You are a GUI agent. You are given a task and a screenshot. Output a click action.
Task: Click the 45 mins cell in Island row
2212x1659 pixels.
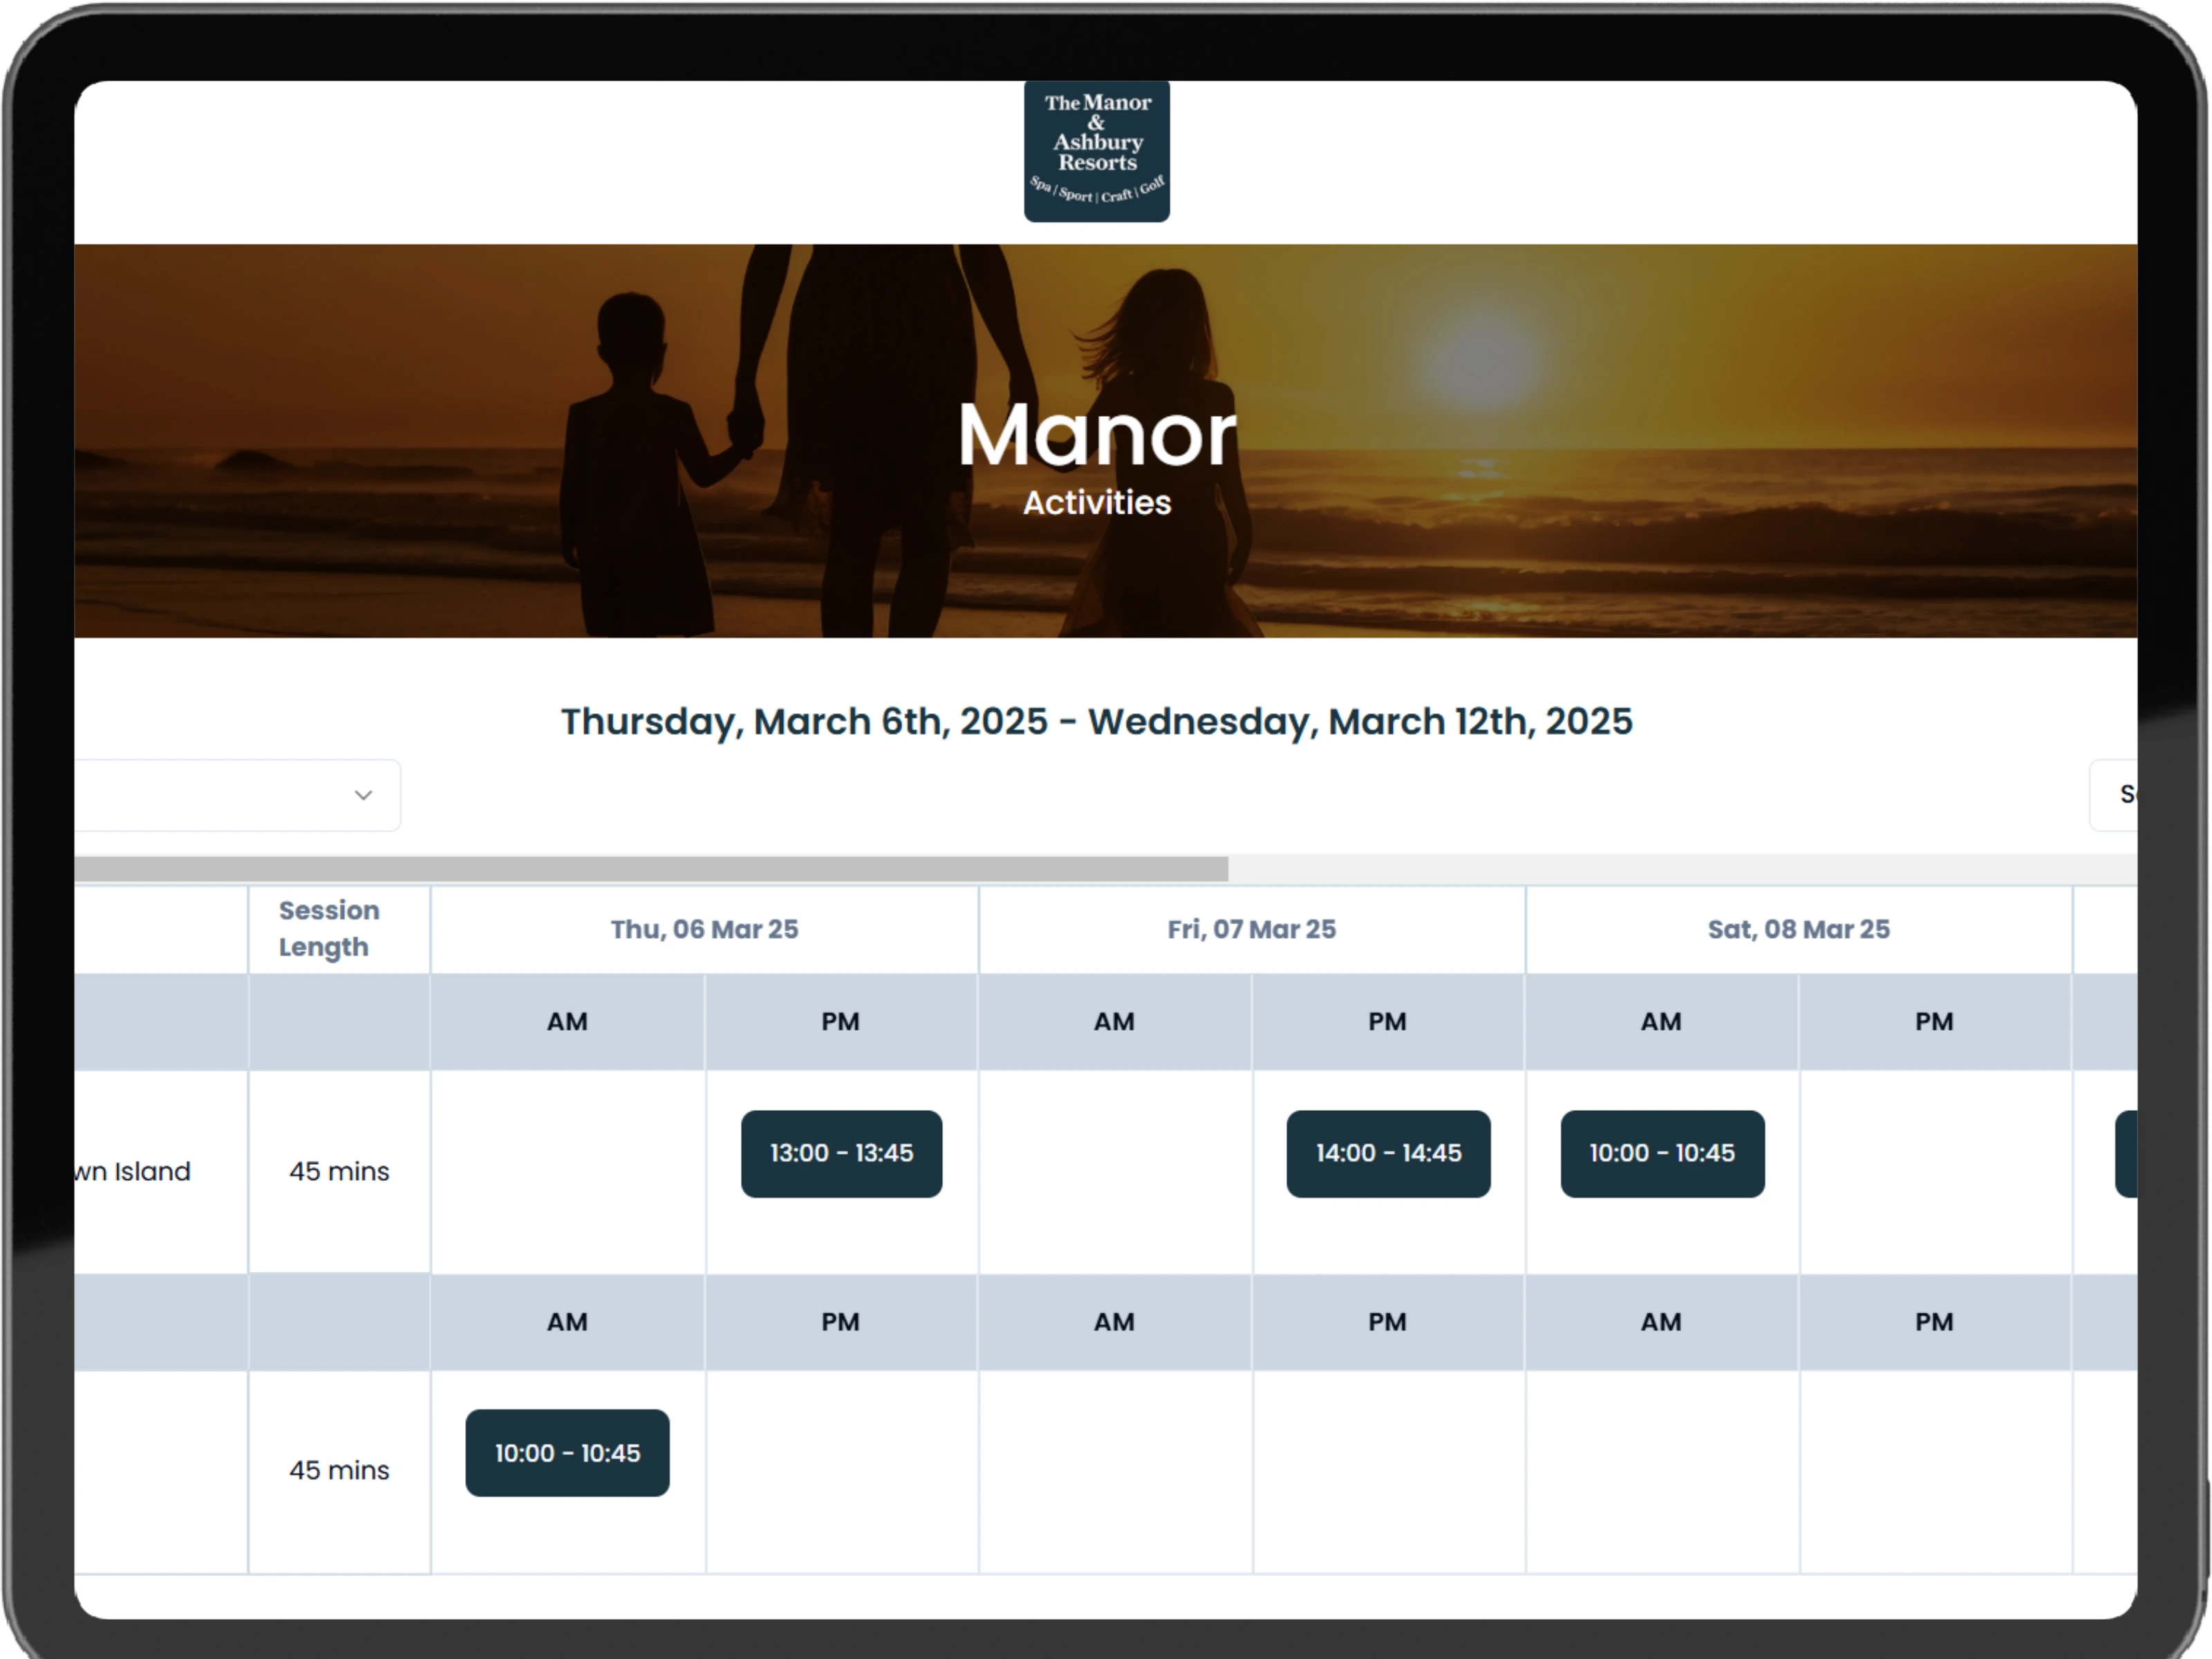(339, 1171)
